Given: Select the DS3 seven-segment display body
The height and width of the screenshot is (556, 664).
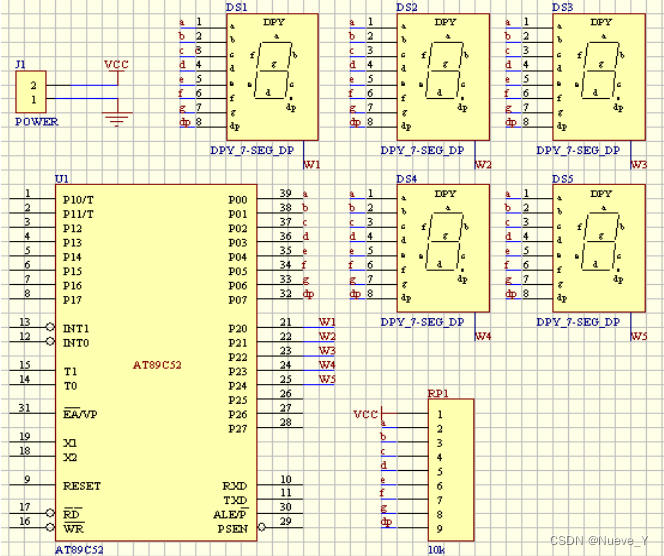Looking at the screenshot, I should pyautogui.click(x=599, y=77).
